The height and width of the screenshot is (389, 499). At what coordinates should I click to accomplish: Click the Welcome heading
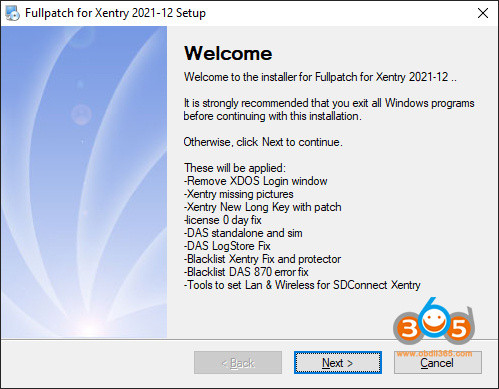(x=228, y=53)
